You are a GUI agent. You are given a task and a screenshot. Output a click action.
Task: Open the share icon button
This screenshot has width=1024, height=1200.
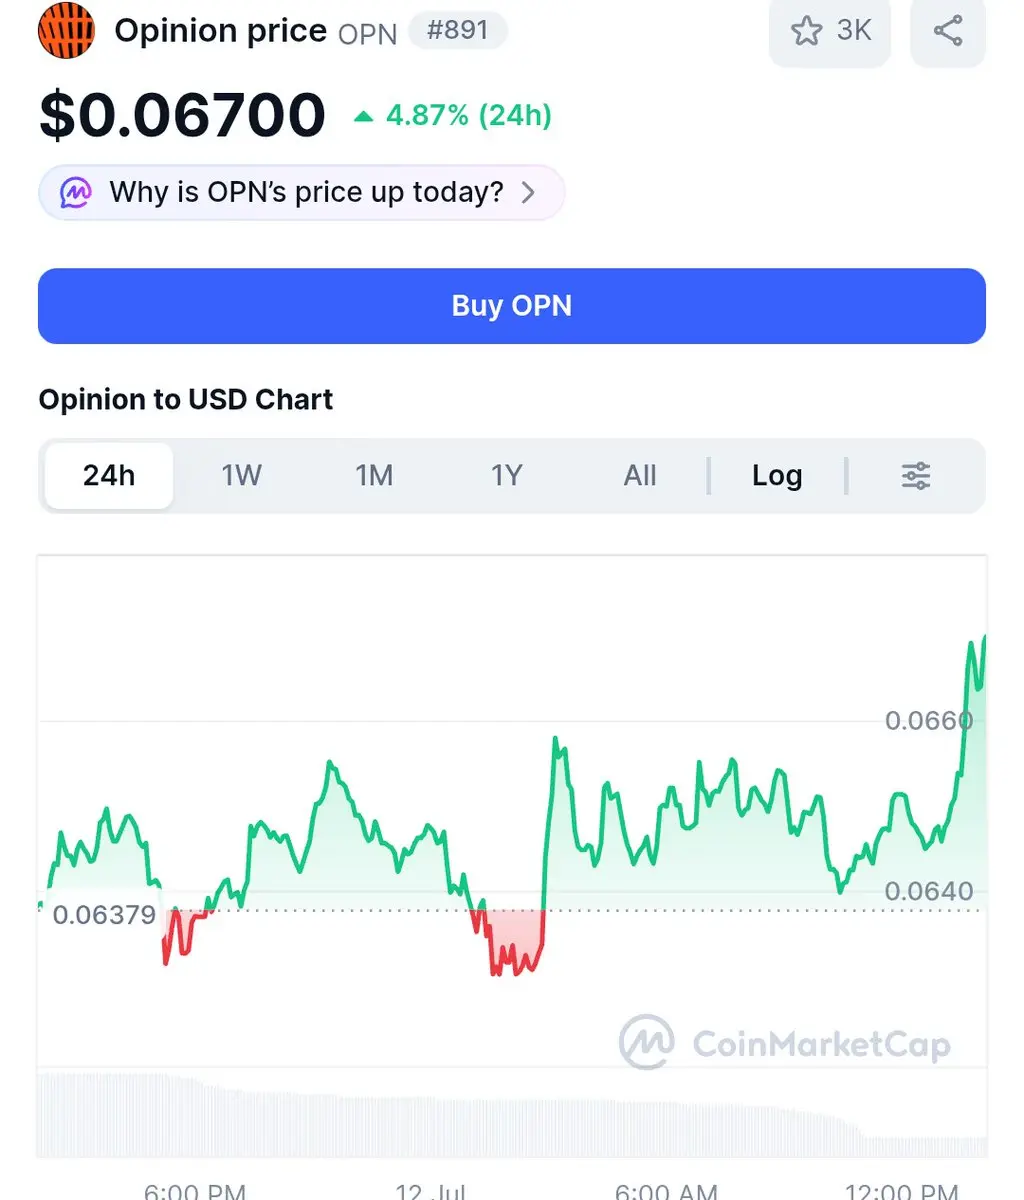(x=948, y=30)
